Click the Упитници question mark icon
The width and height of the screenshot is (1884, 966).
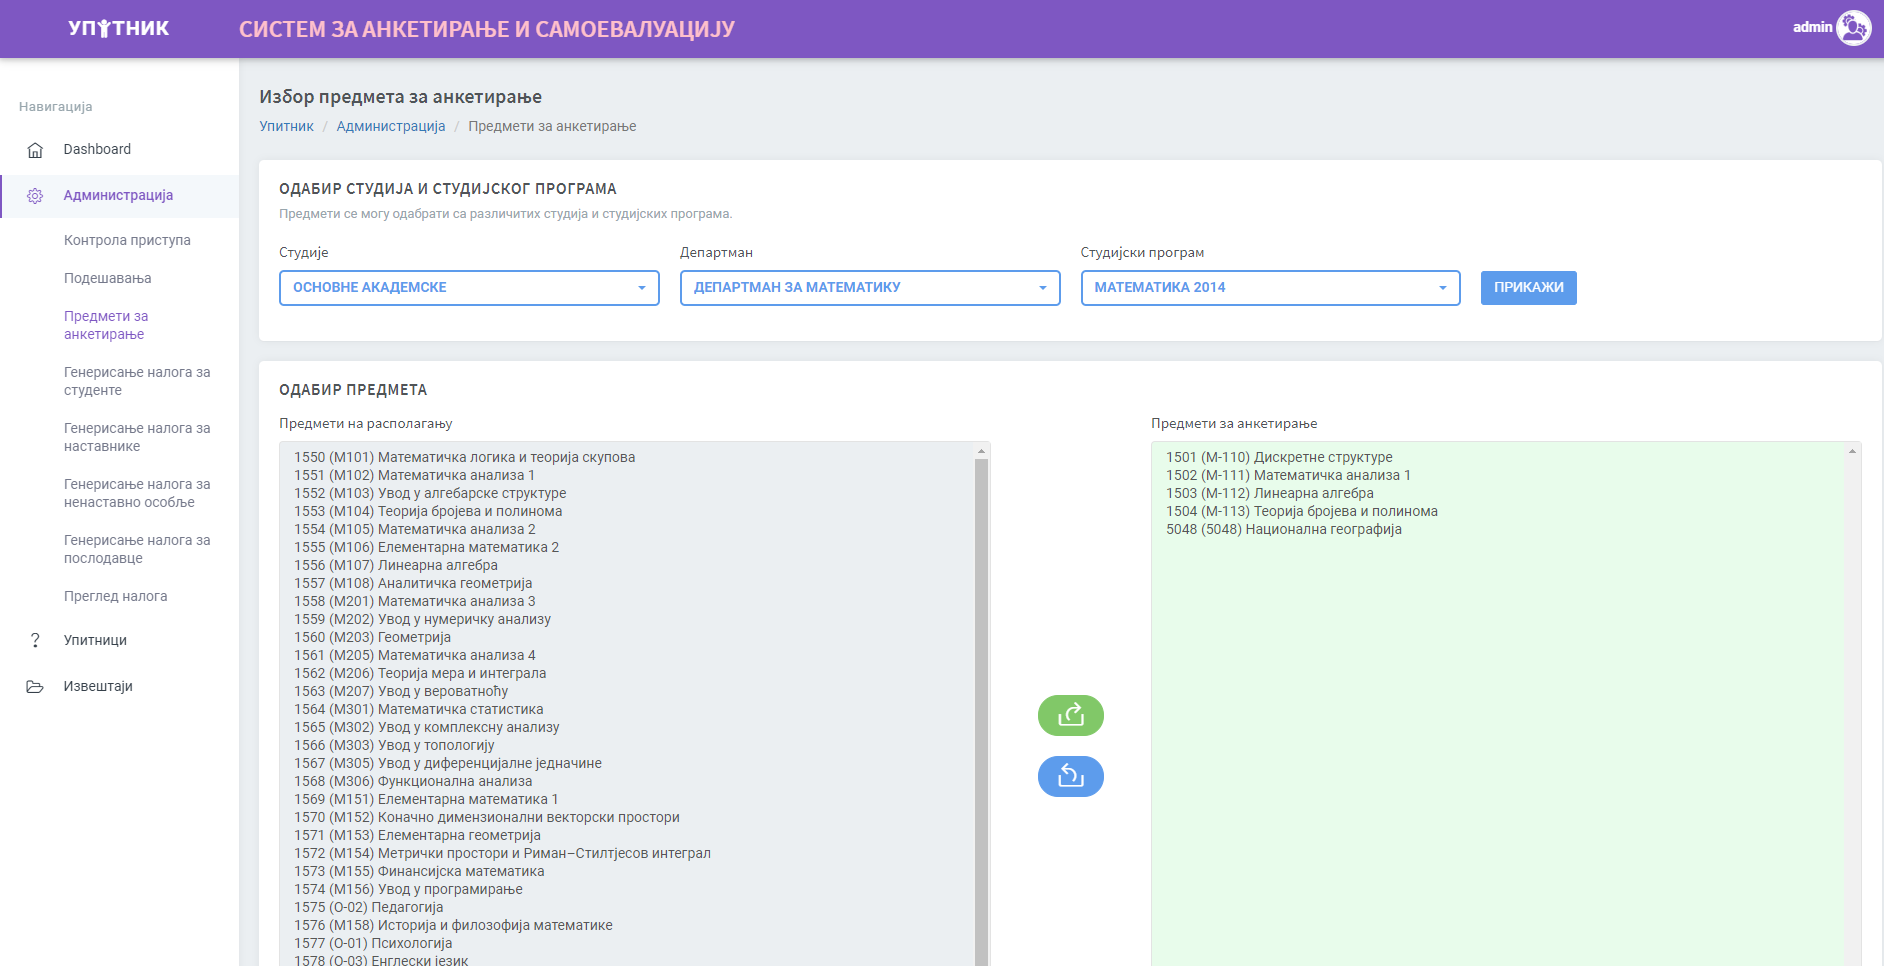pos(35,640)
